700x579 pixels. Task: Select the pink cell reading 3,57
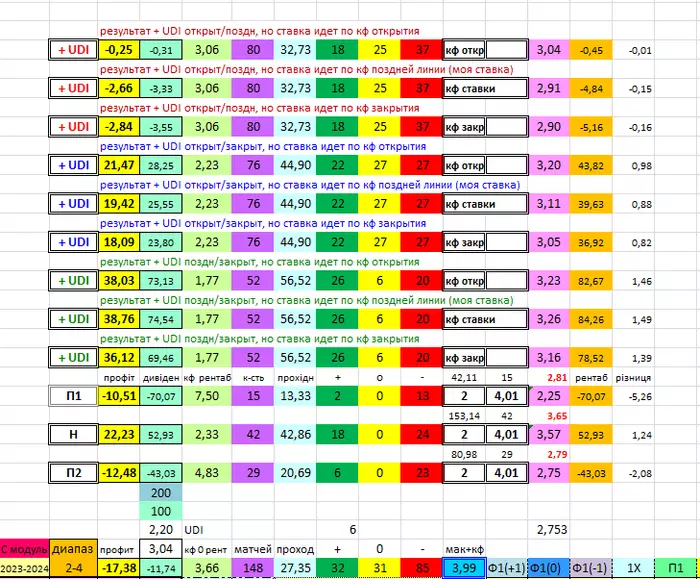(x=549, y=434)
